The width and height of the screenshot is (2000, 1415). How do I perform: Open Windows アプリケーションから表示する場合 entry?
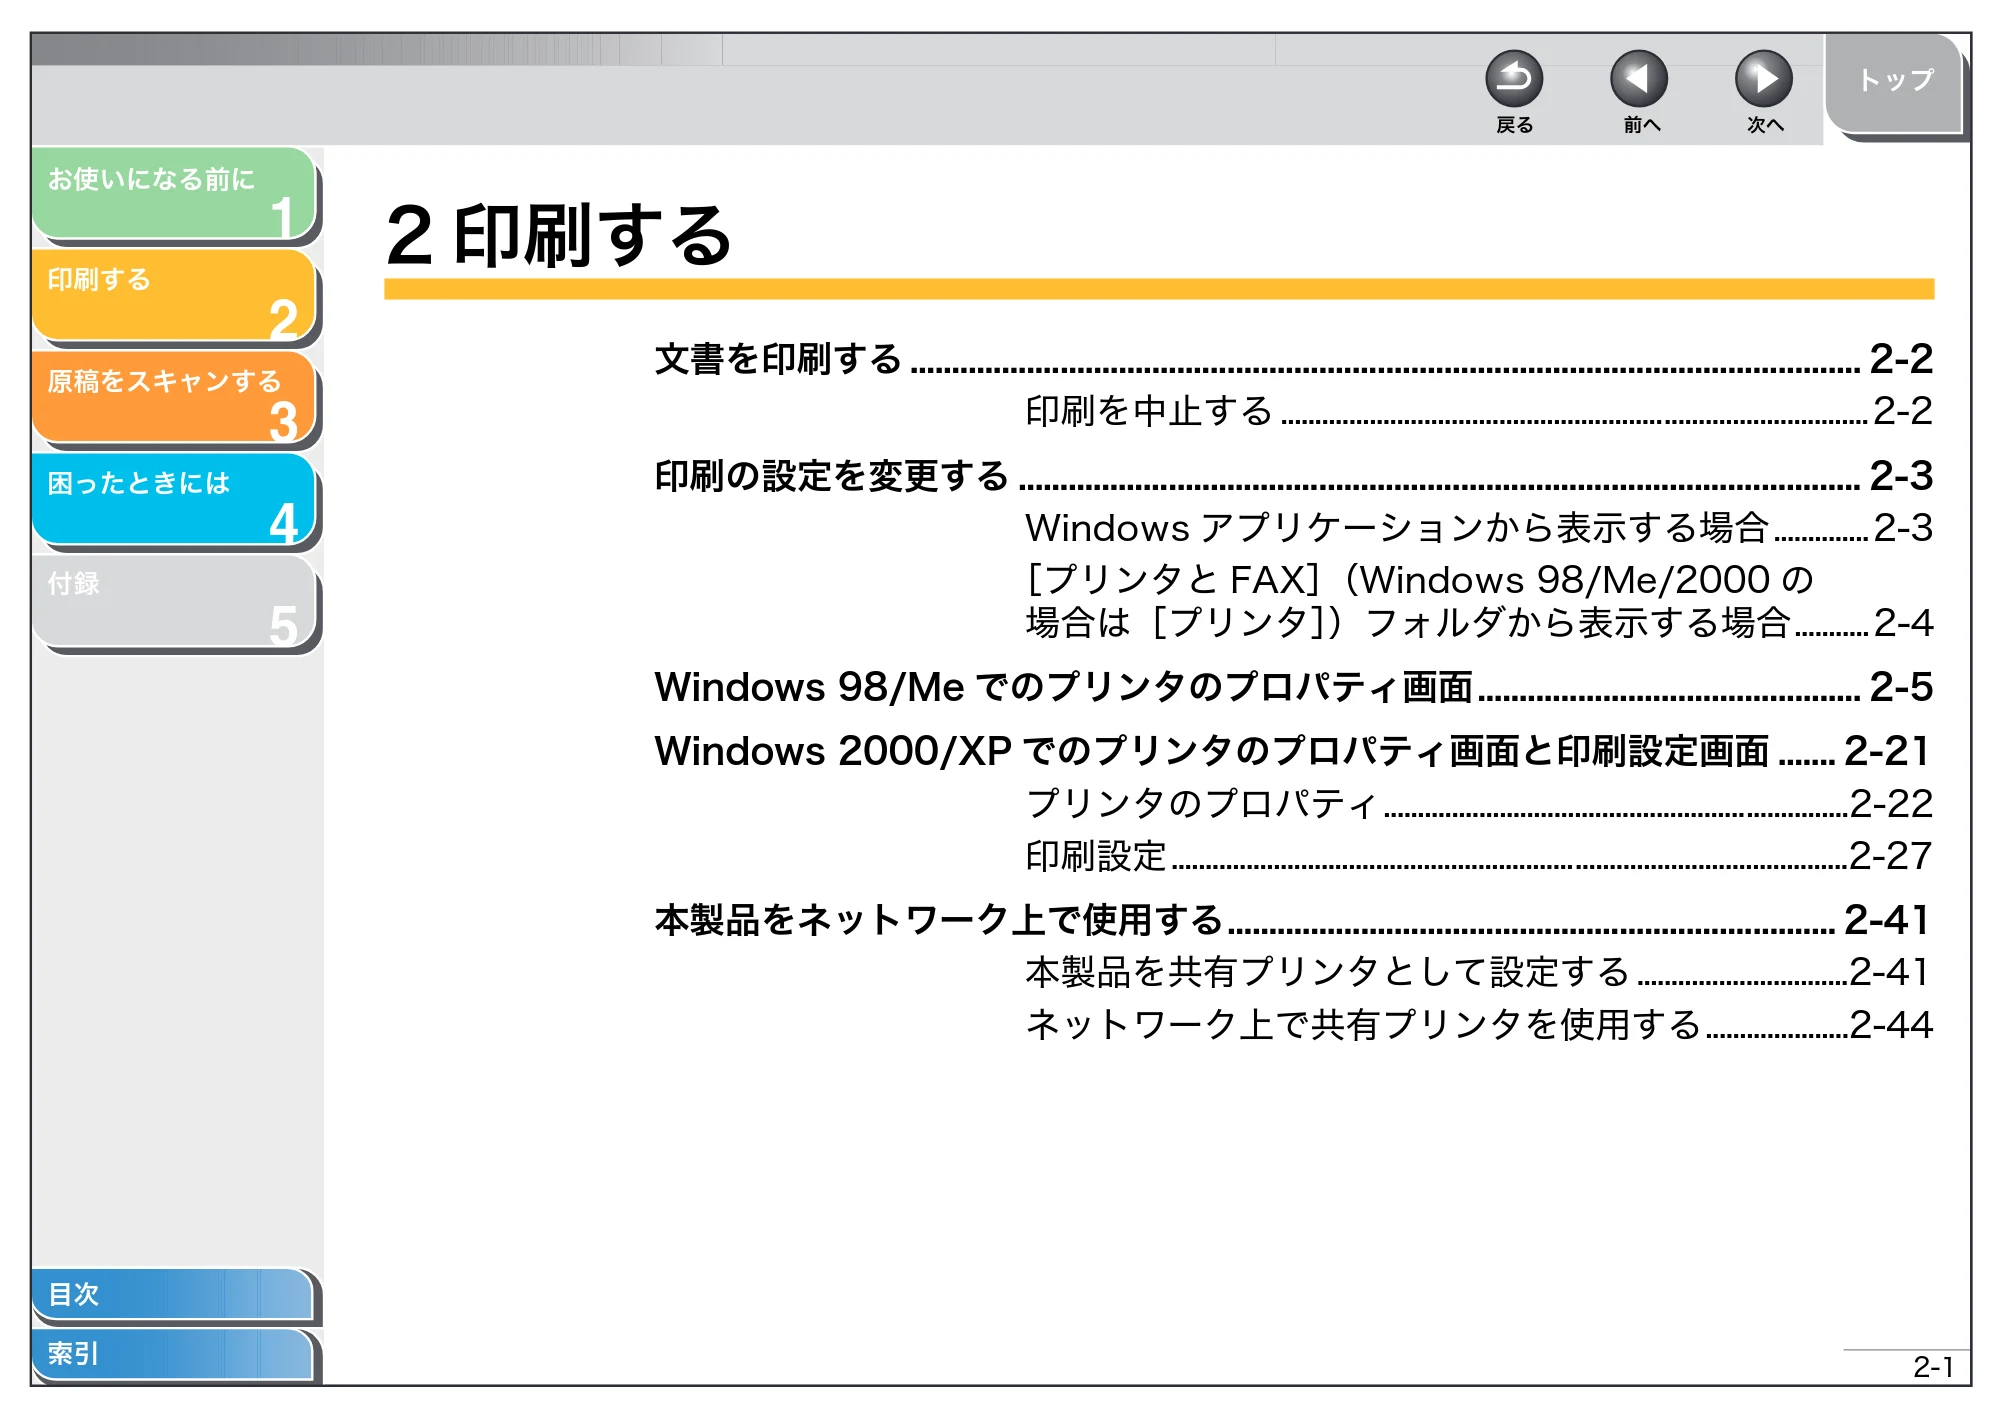[1478, 528]
